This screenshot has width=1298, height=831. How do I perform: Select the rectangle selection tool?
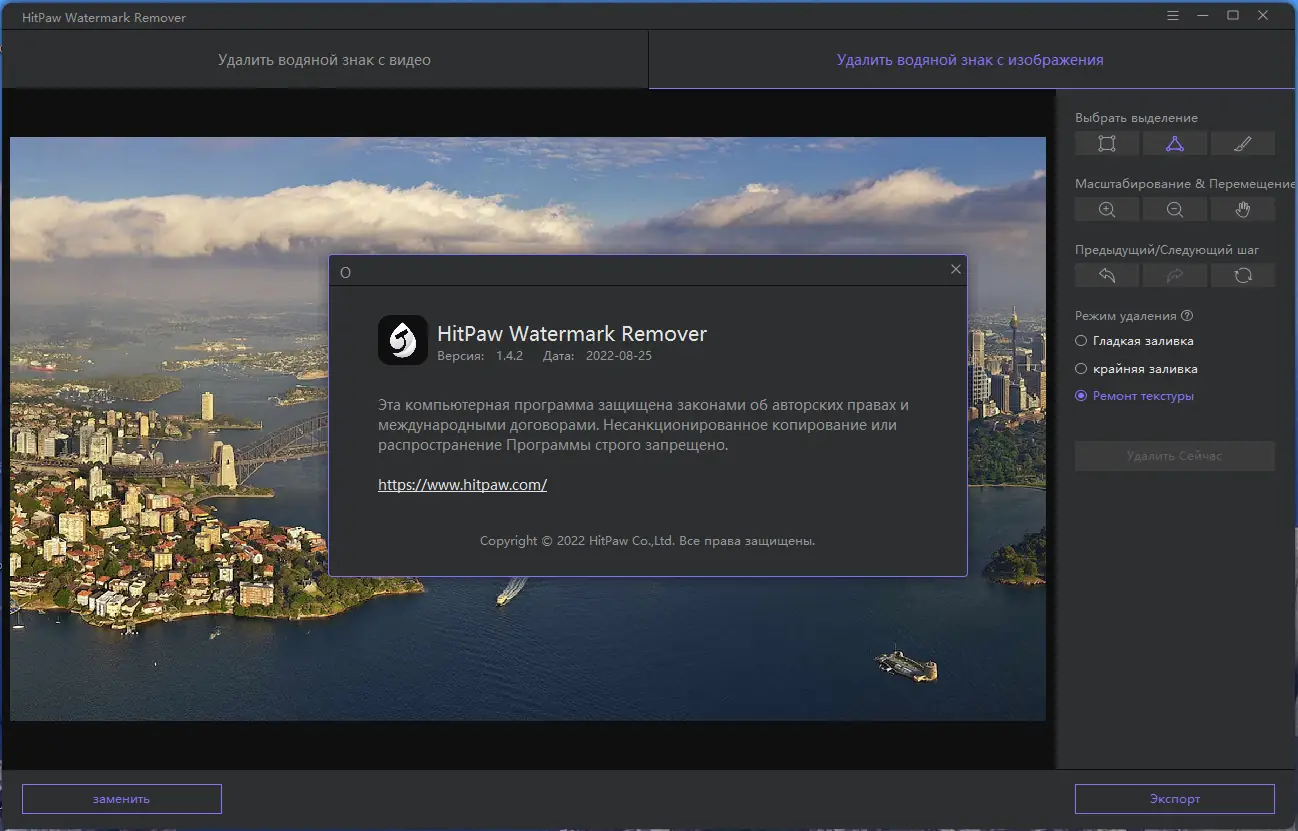[1107, 144]
